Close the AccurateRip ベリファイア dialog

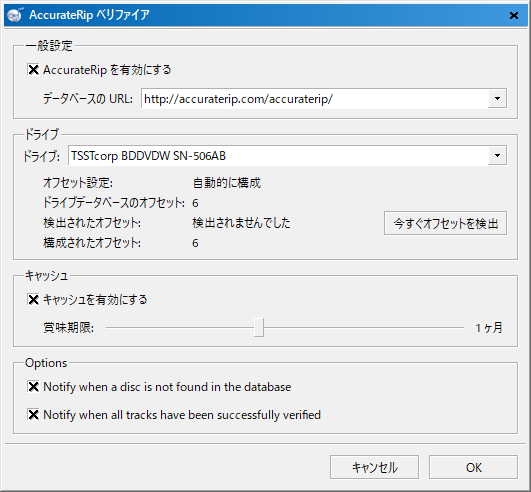[x=513, y=15]
